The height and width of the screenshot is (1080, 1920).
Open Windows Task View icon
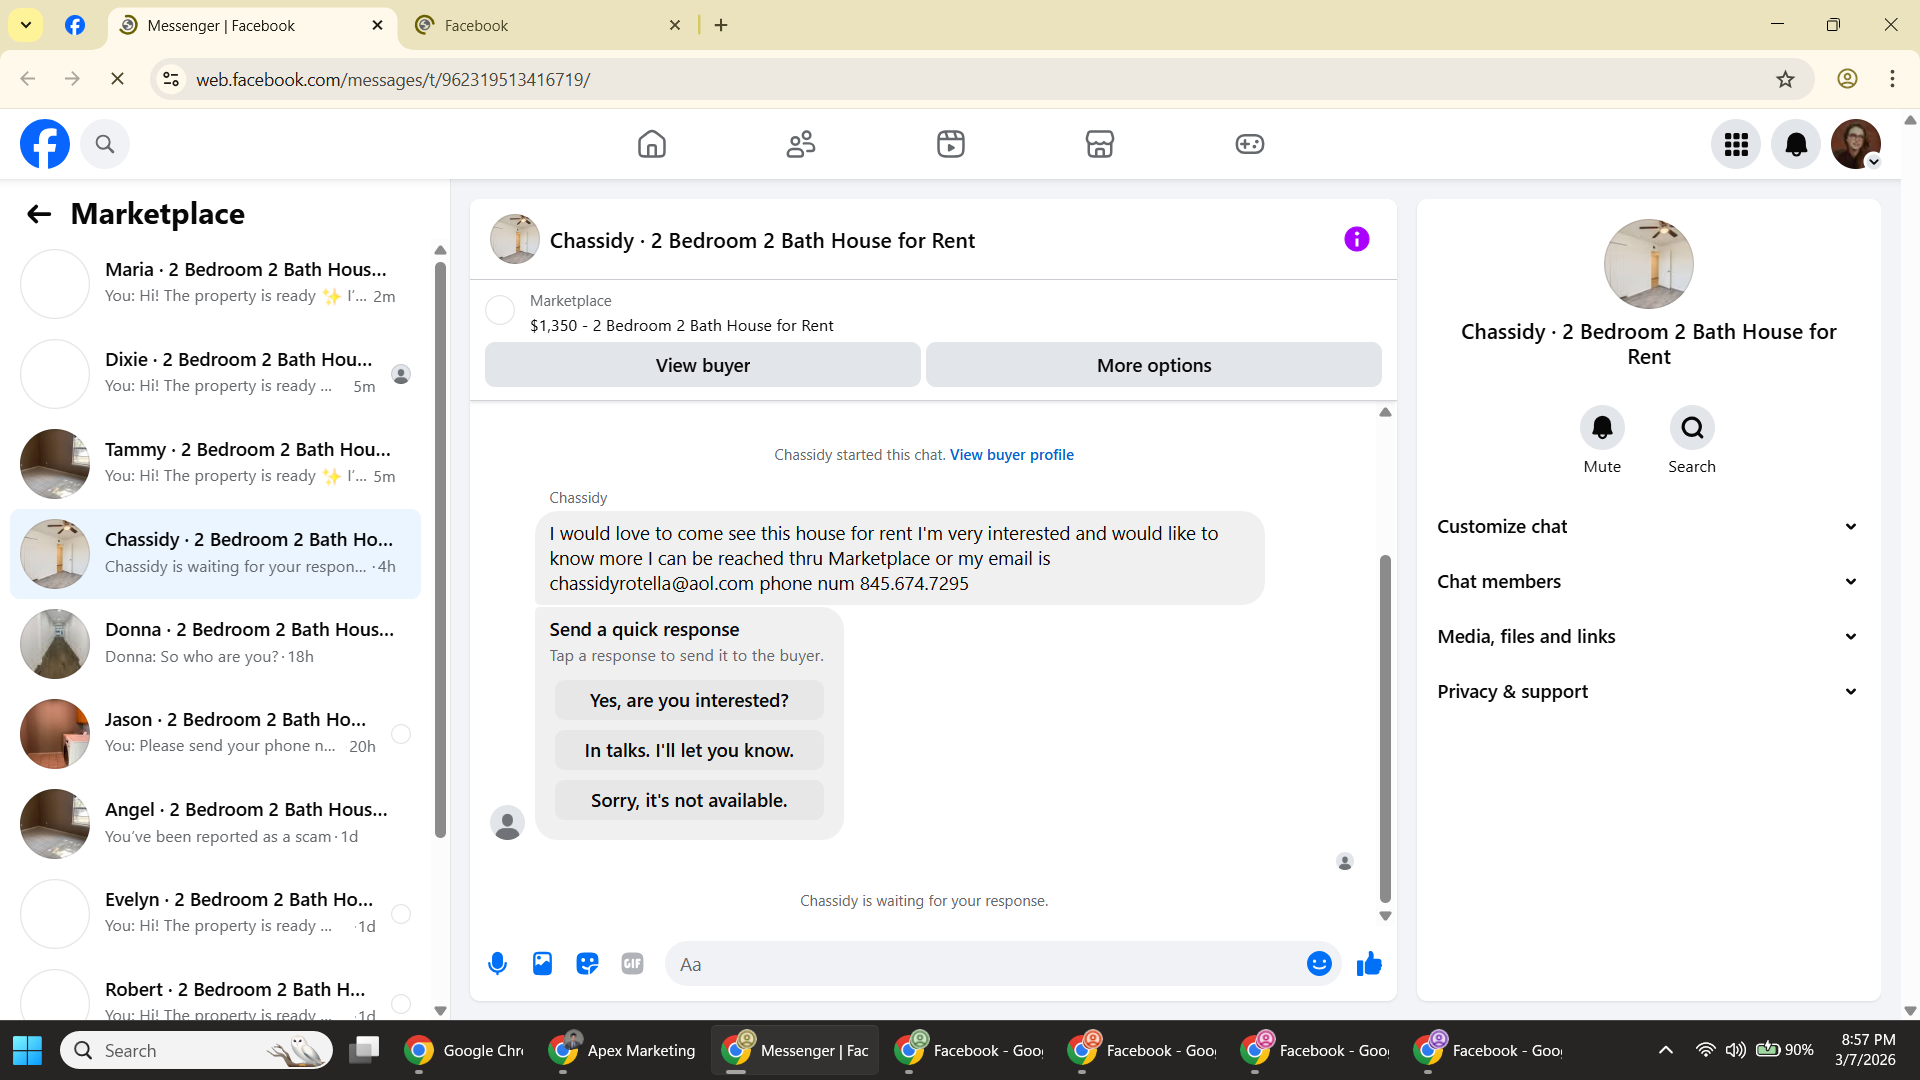pyautogui.click(x=364, y=1050)
